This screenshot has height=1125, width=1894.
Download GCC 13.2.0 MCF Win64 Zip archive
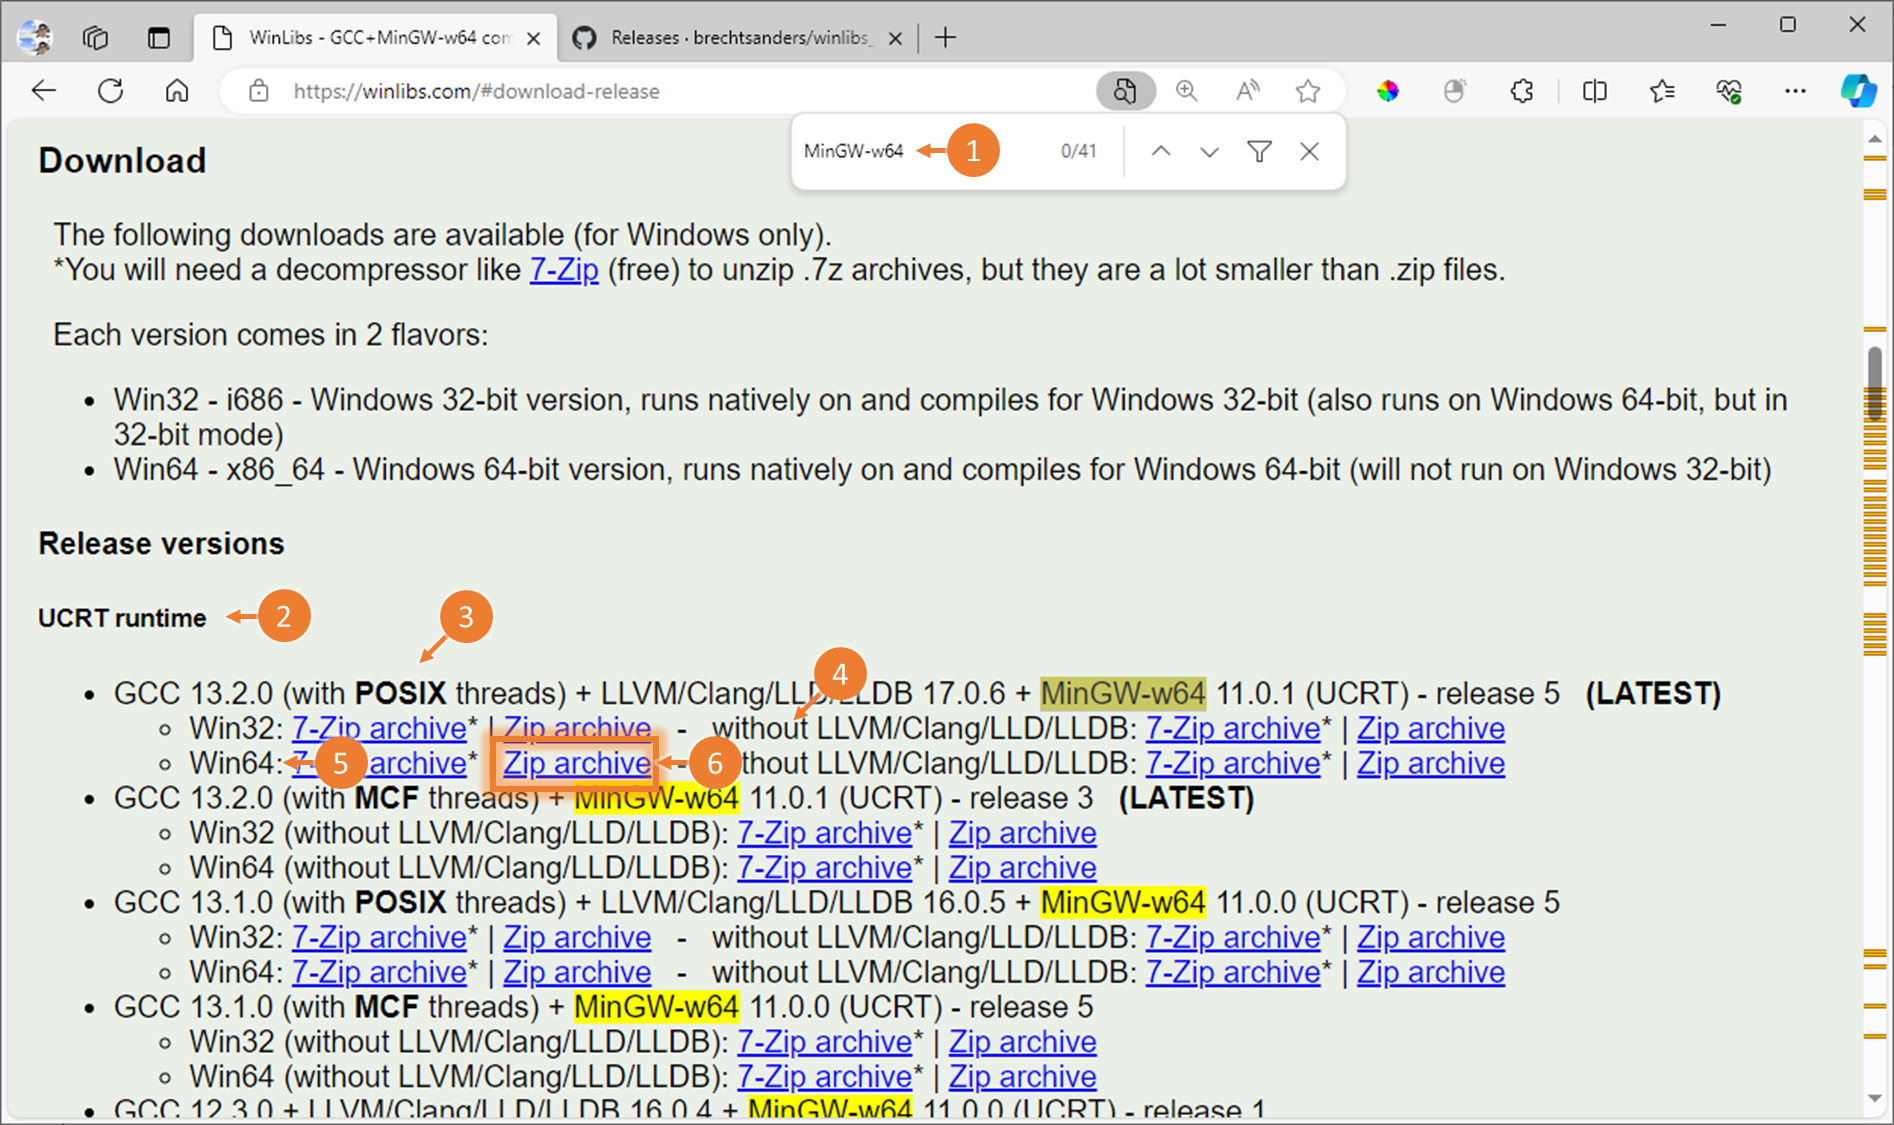(x=1023, y=867)
